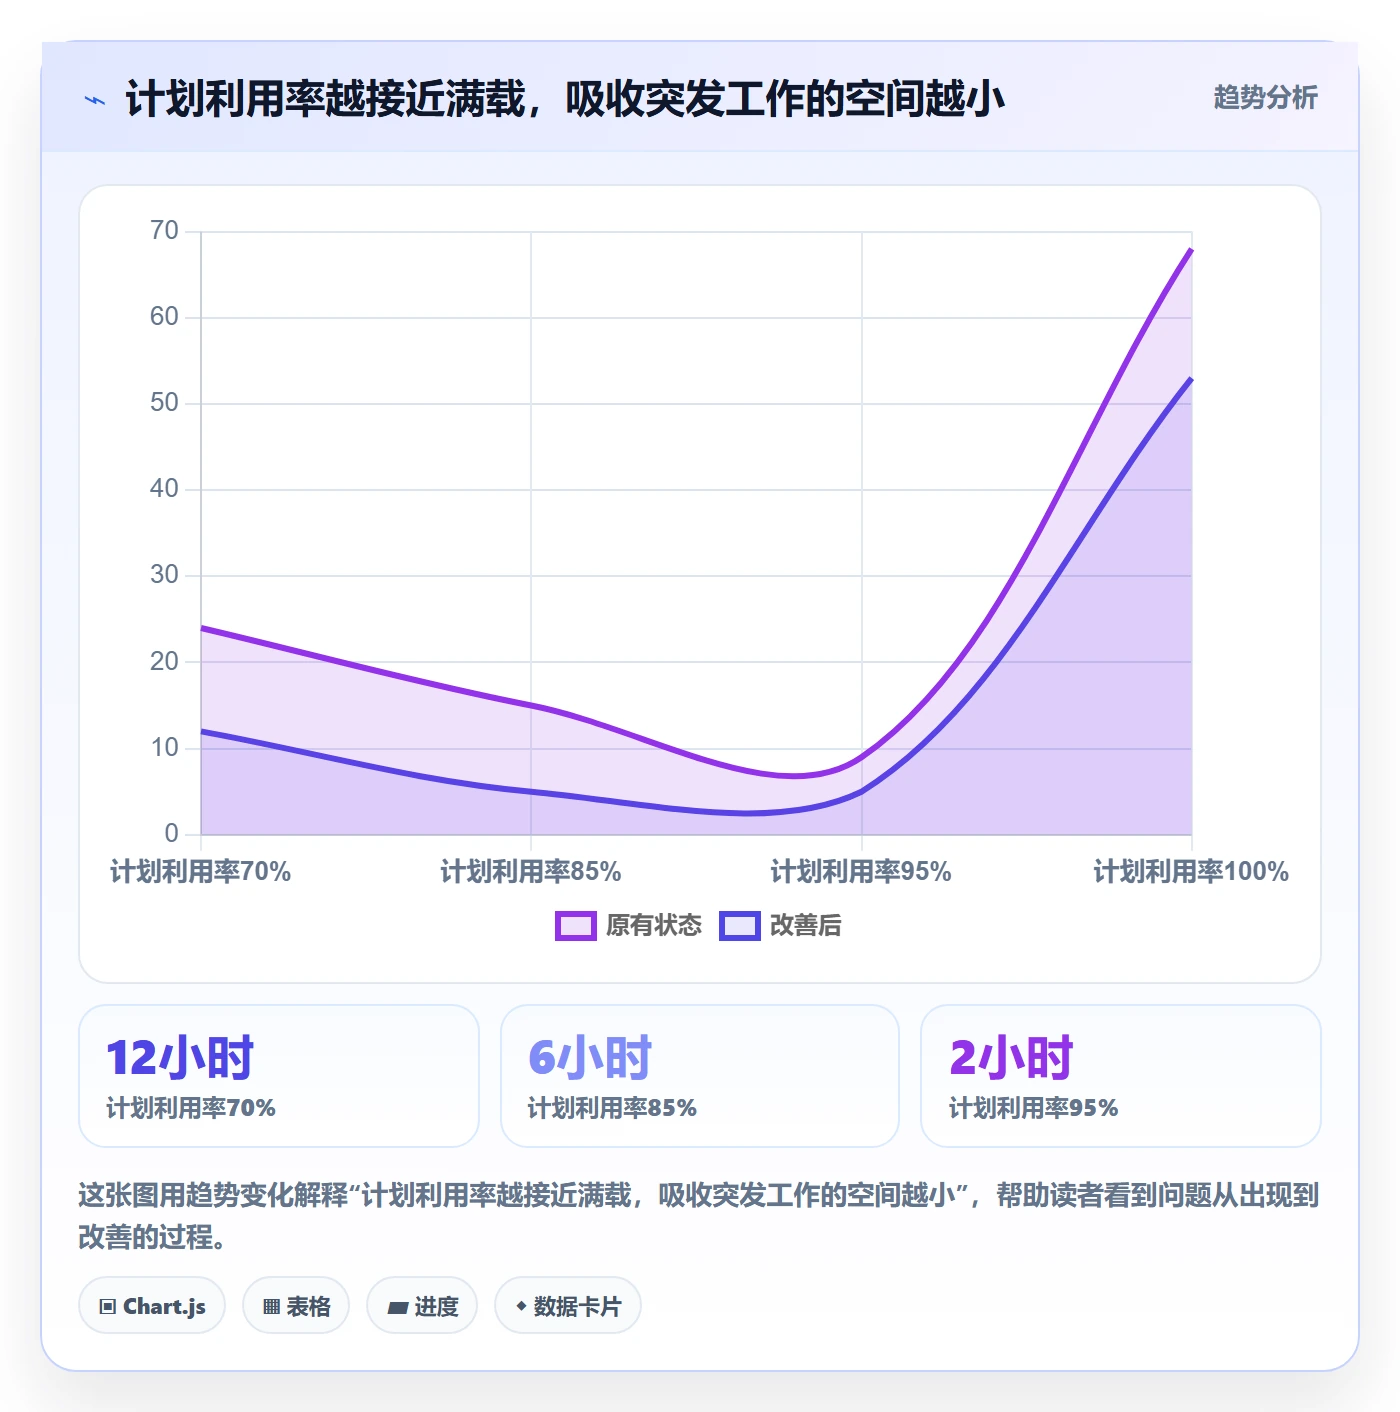Click the 表格 tag
This screenshot has height=1412, width=1400.
tap(296, 1306)
